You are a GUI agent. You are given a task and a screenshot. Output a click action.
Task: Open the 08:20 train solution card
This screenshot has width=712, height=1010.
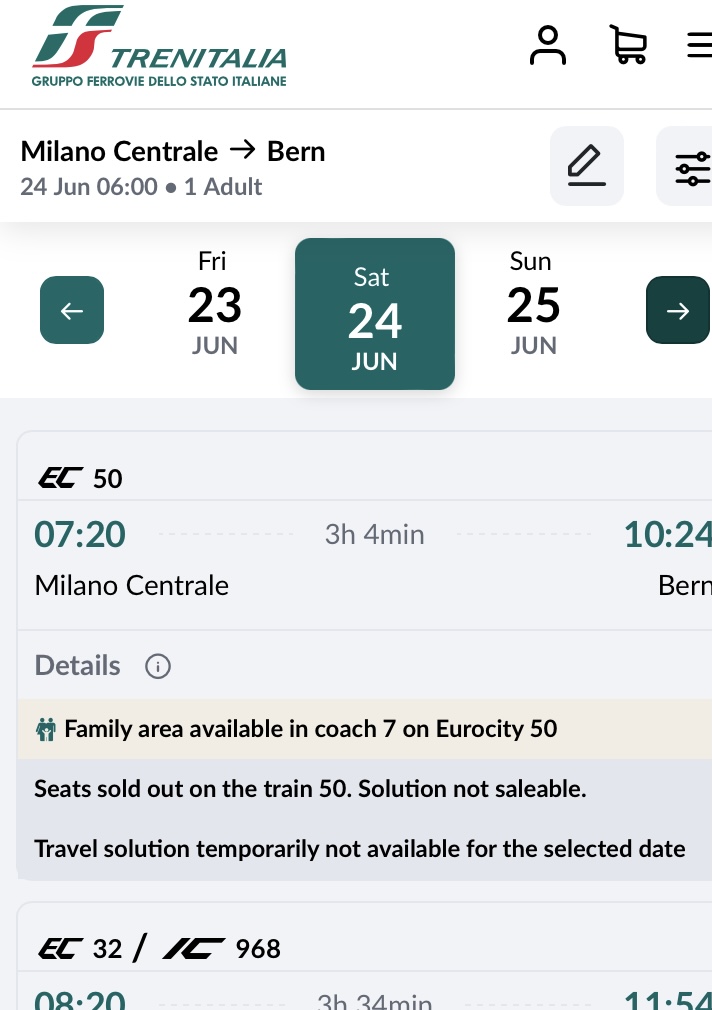point(365,957)
